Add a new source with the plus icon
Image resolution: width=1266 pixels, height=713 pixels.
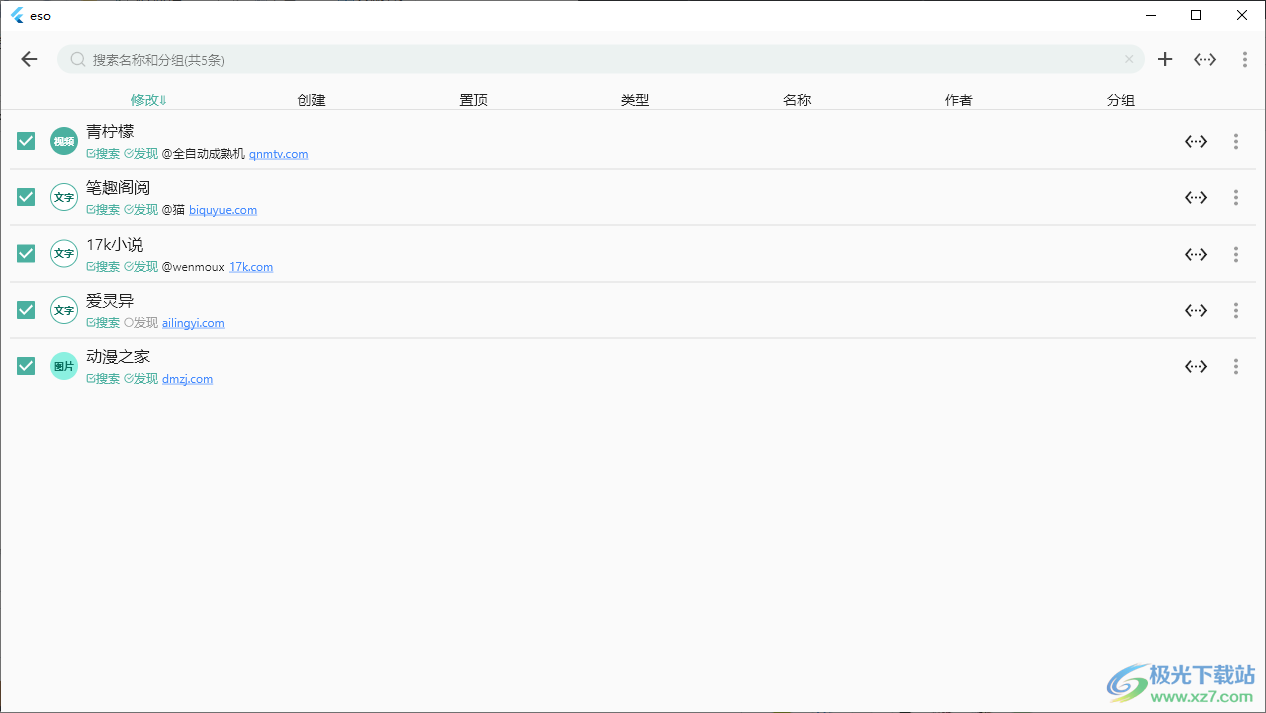(1165, 59)
